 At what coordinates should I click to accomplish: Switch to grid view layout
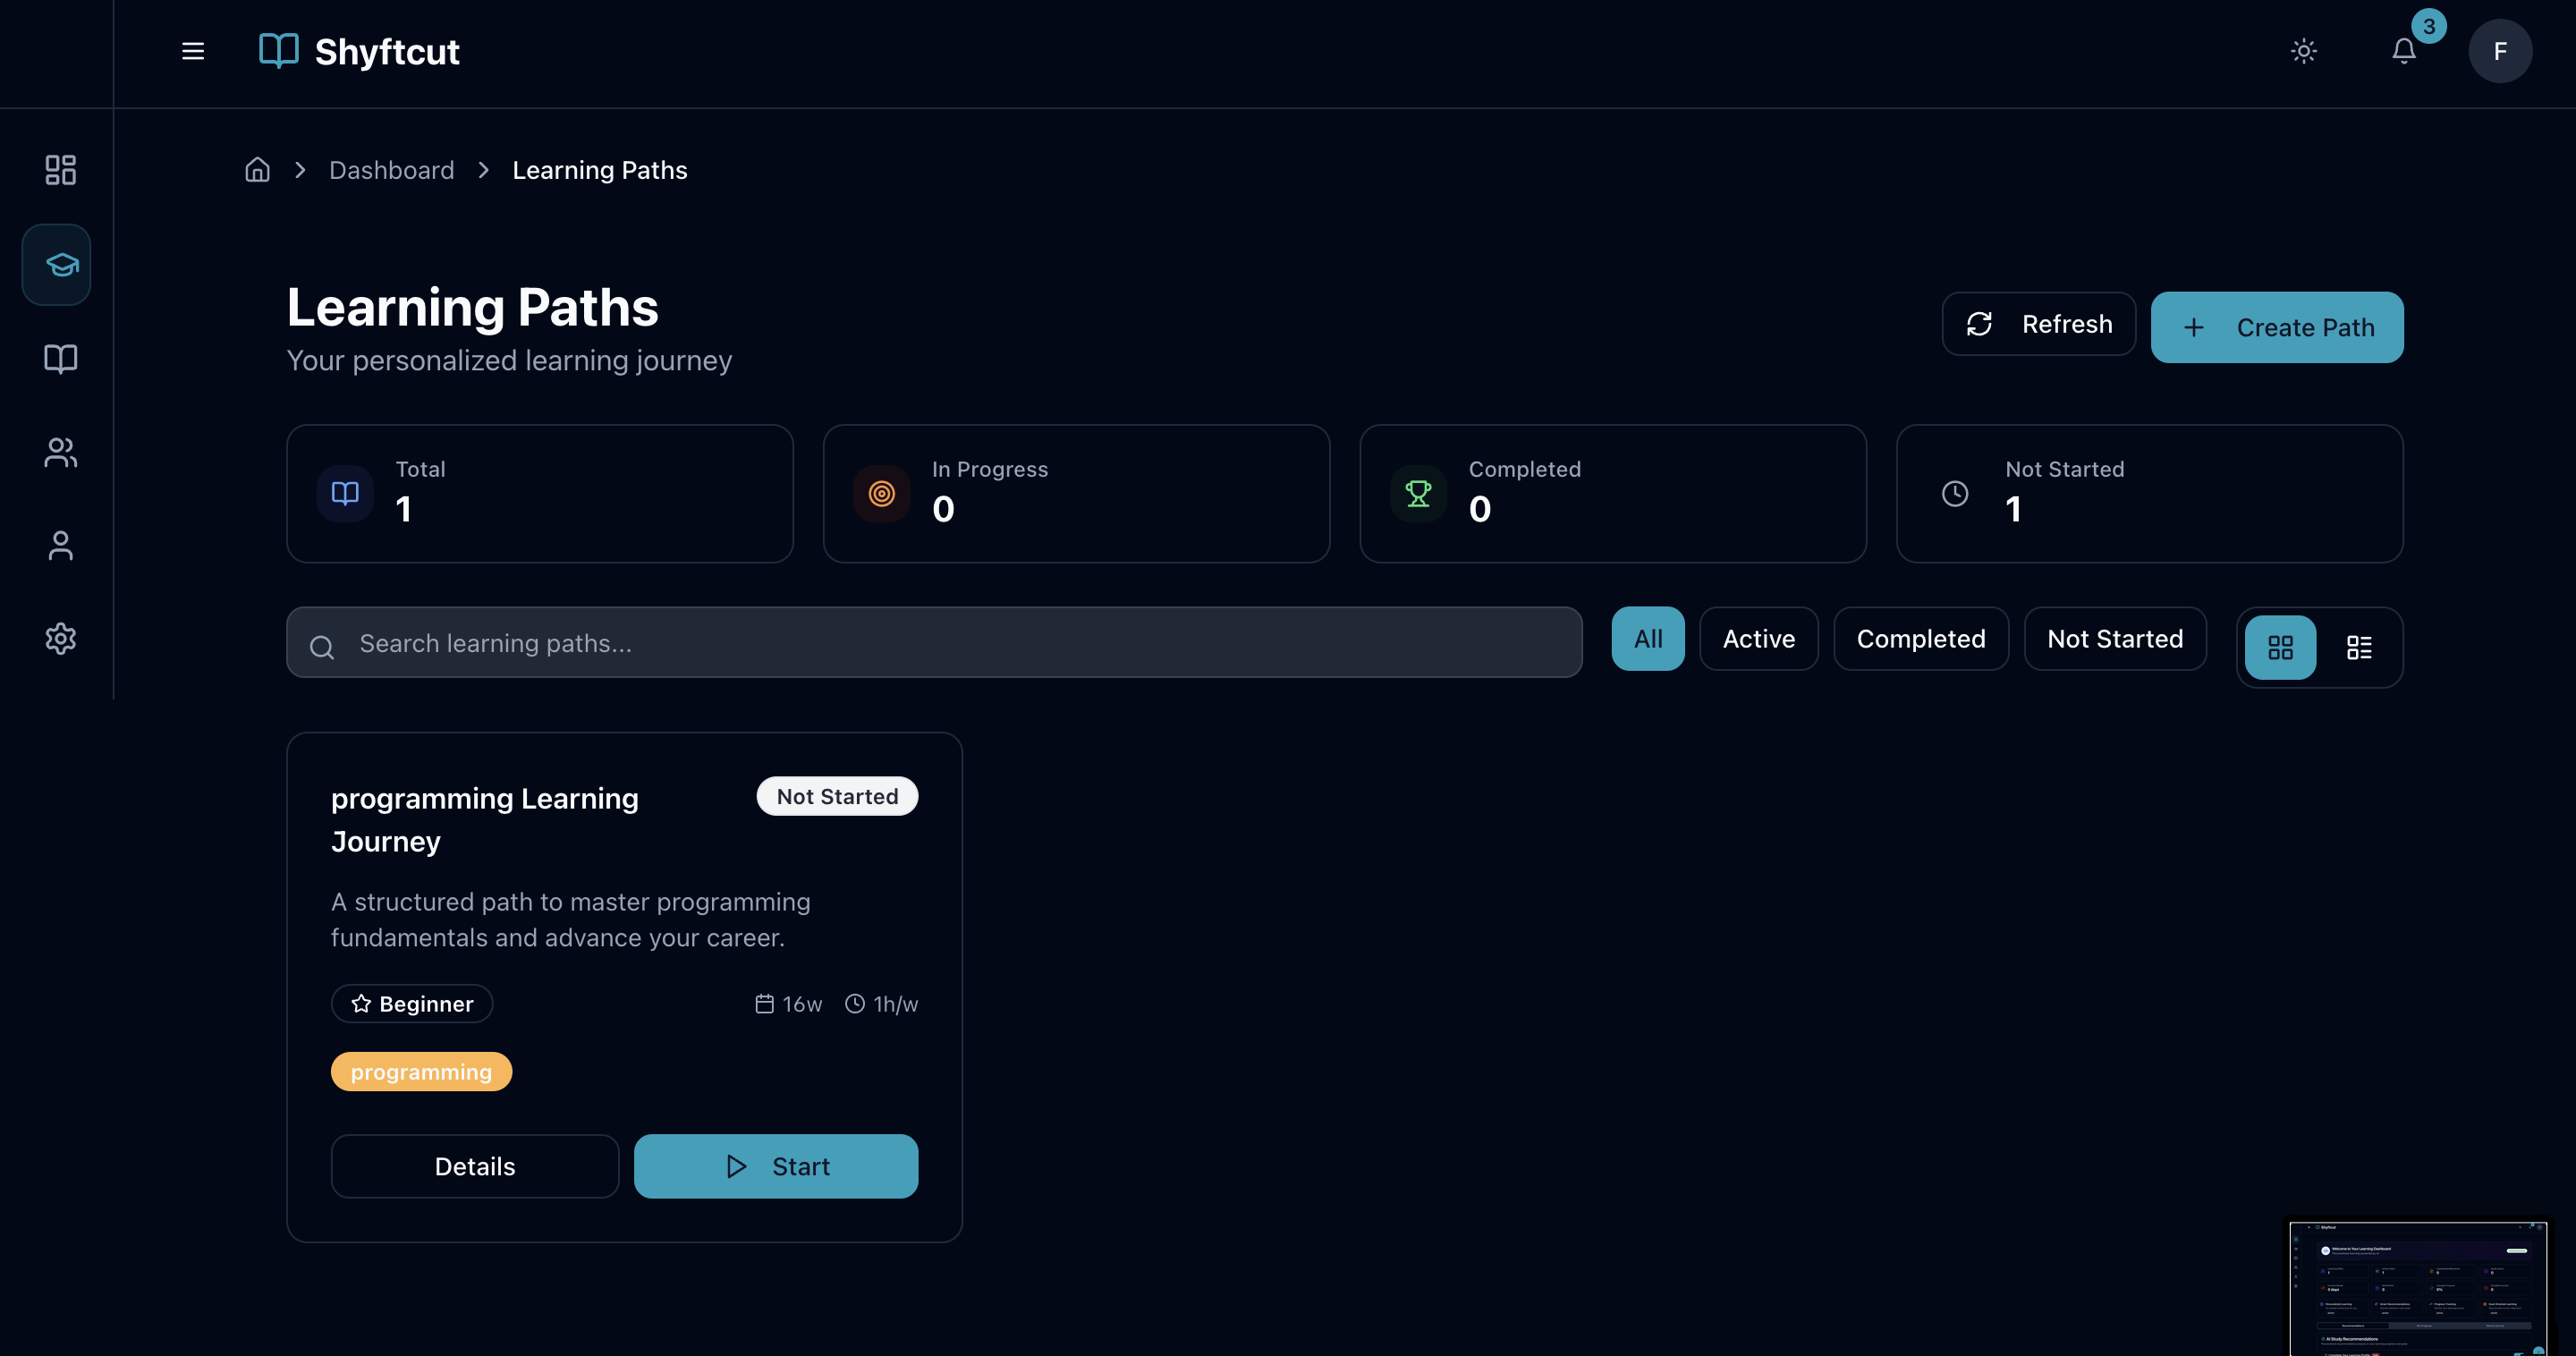pyautogui.click(x=2280, y=648)
